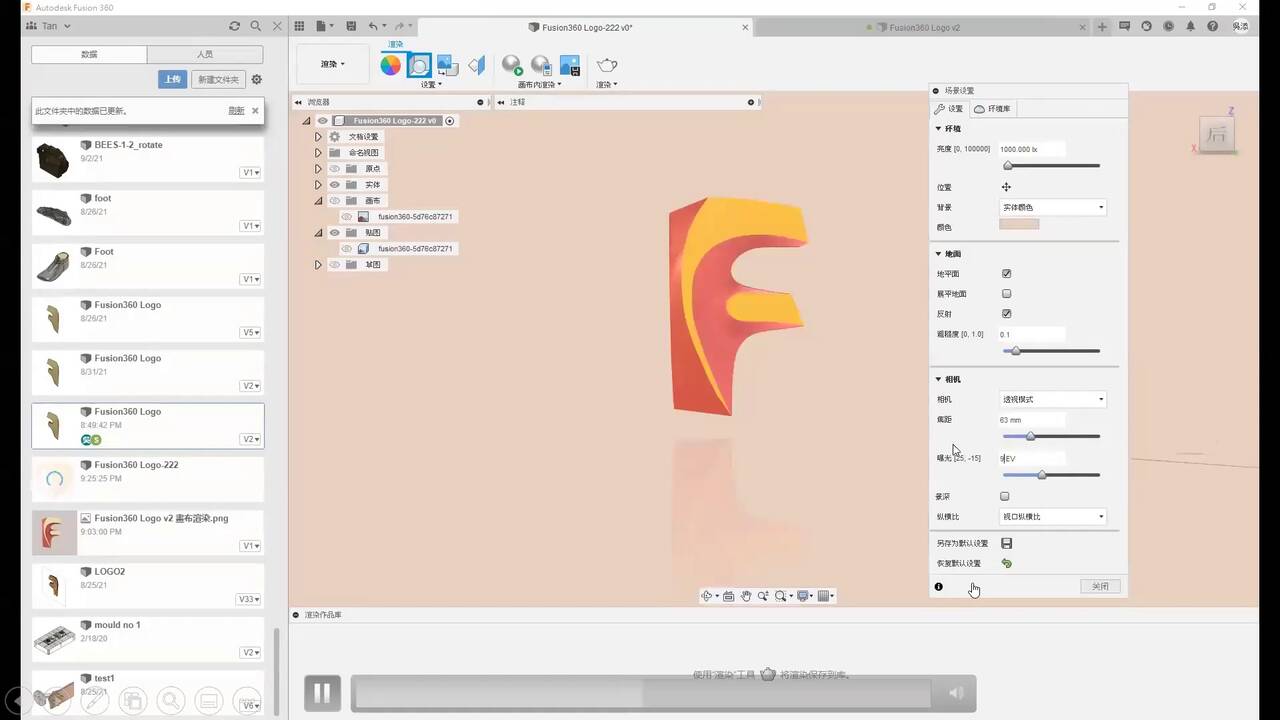Select the 设置 tab in scene settings

tap(949, 109)
